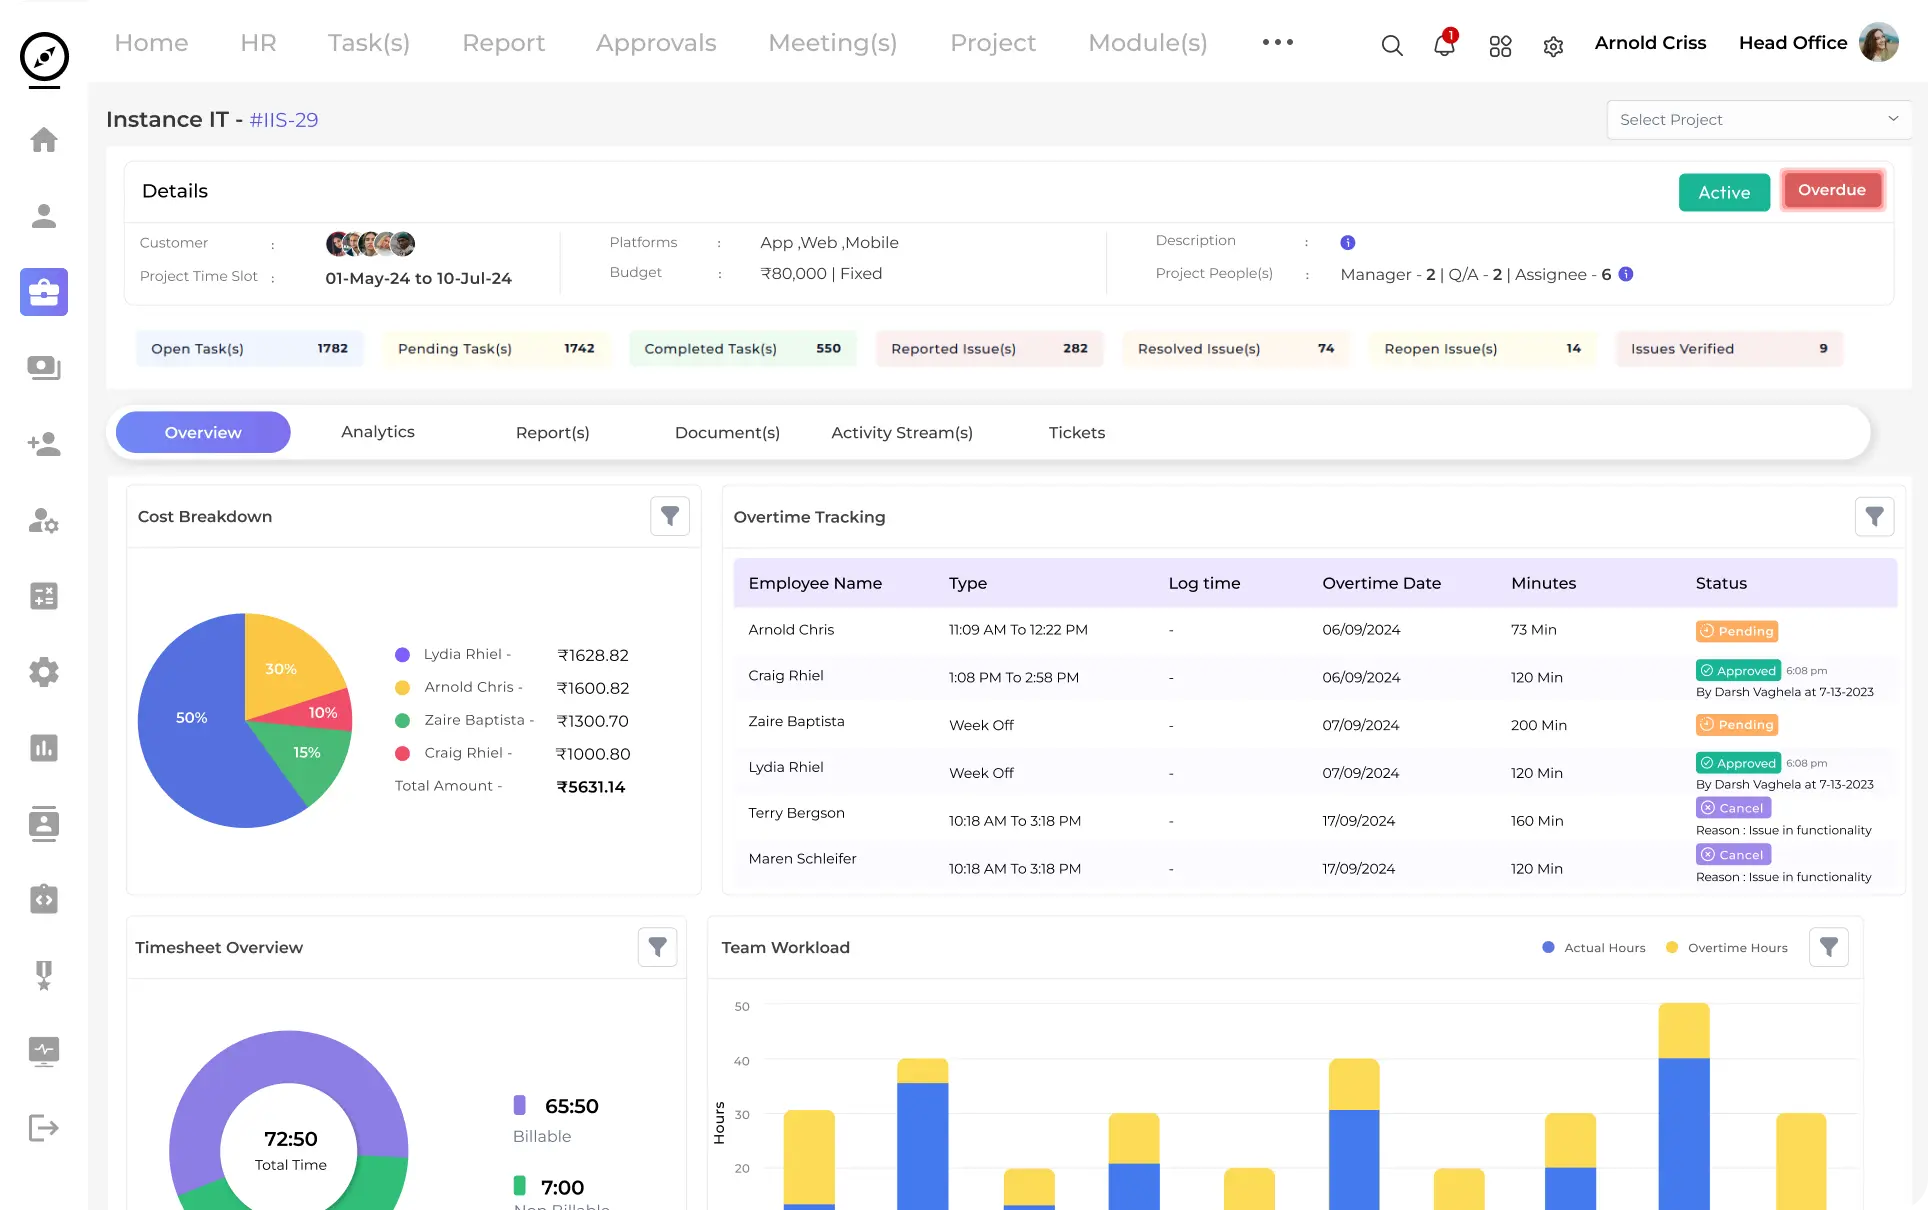Click the settings gear in top bar

(x=1553, y=46)
